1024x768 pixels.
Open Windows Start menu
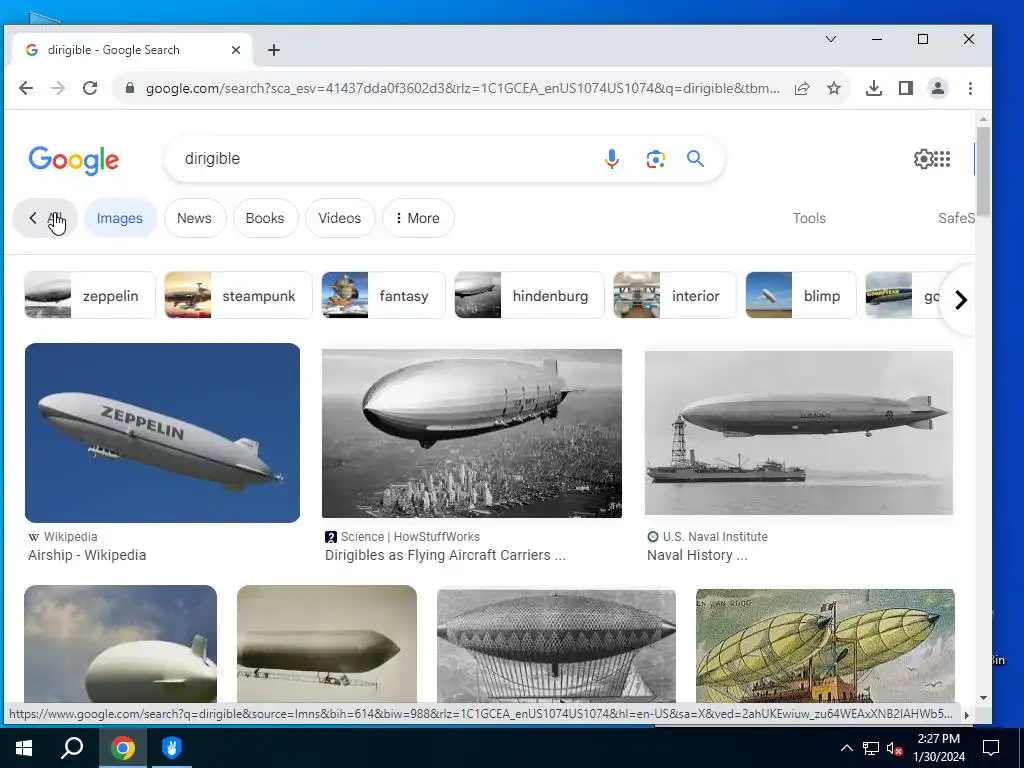tap(24, 748)
